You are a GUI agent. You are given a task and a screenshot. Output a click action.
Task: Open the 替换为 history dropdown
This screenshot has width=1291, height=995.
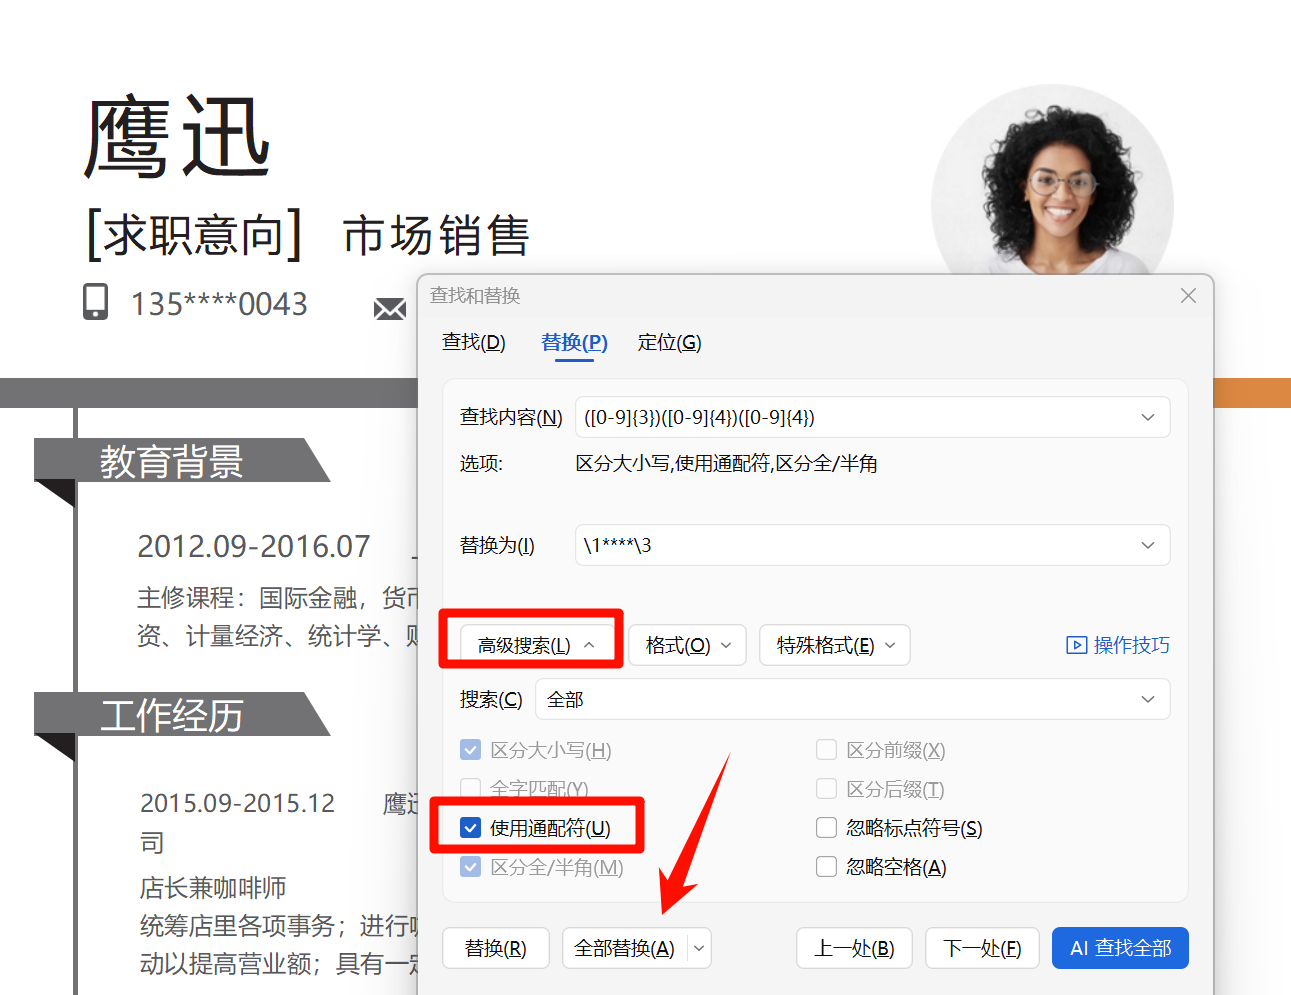click(x=1147, y=545)
